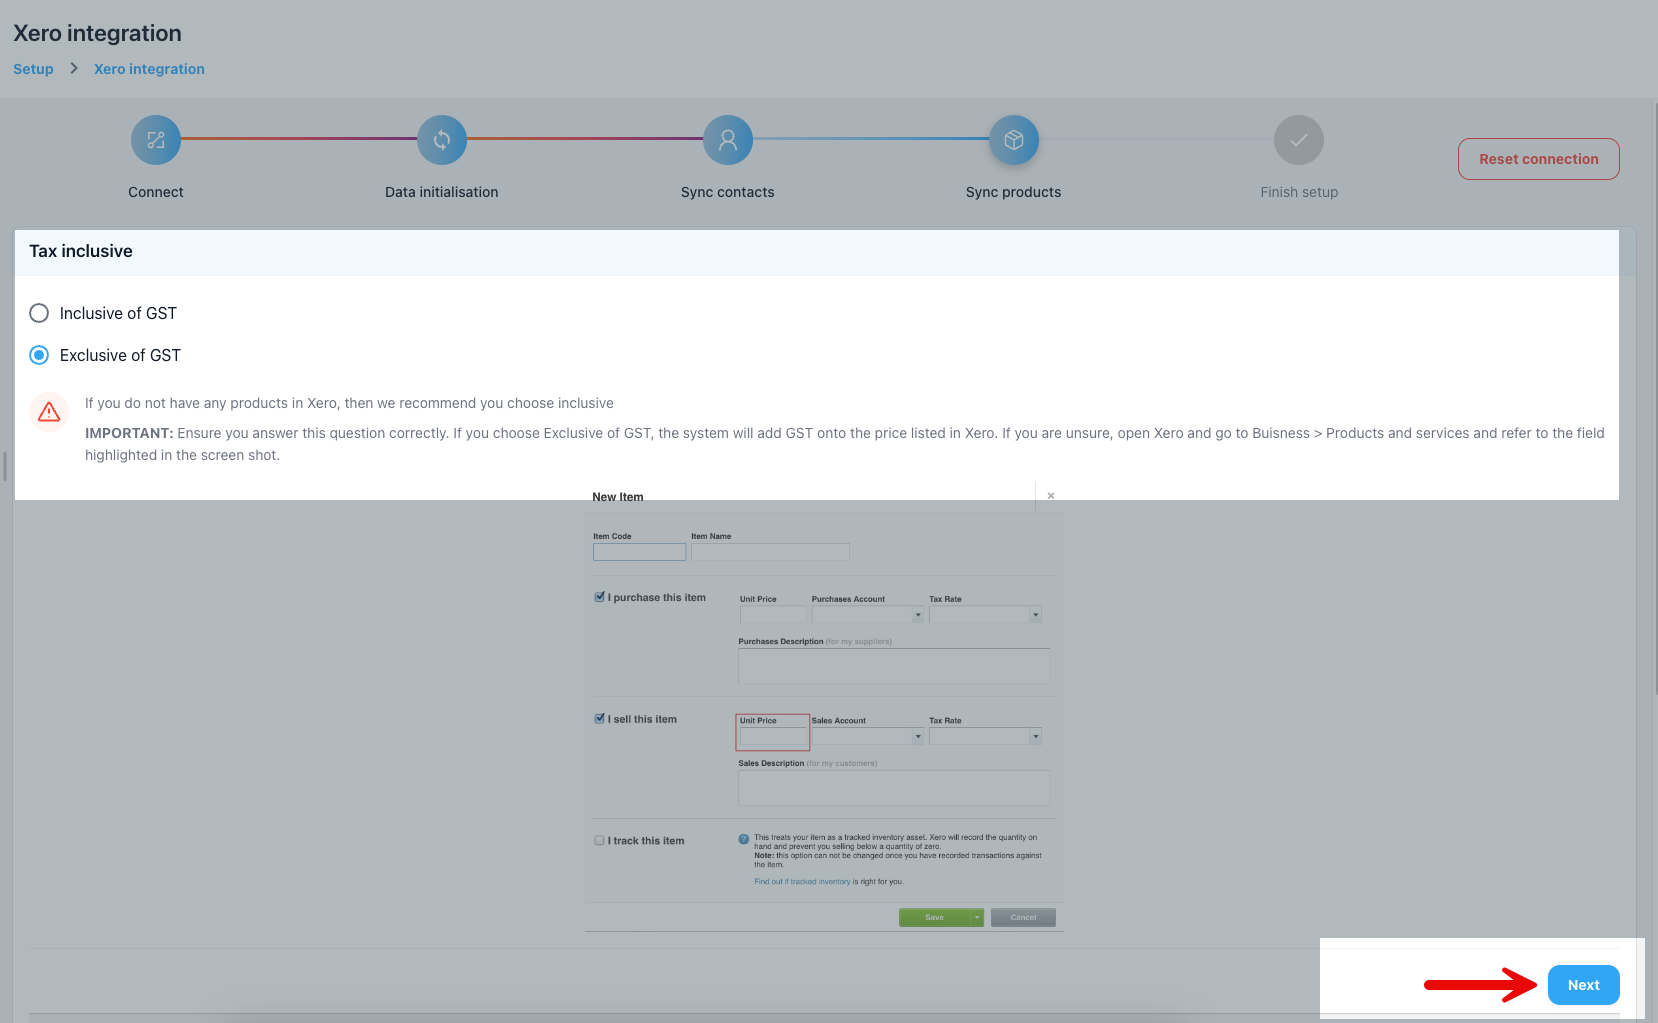Click the grey Cancel button
1658x1023 pixels.
coord(1023,918)
